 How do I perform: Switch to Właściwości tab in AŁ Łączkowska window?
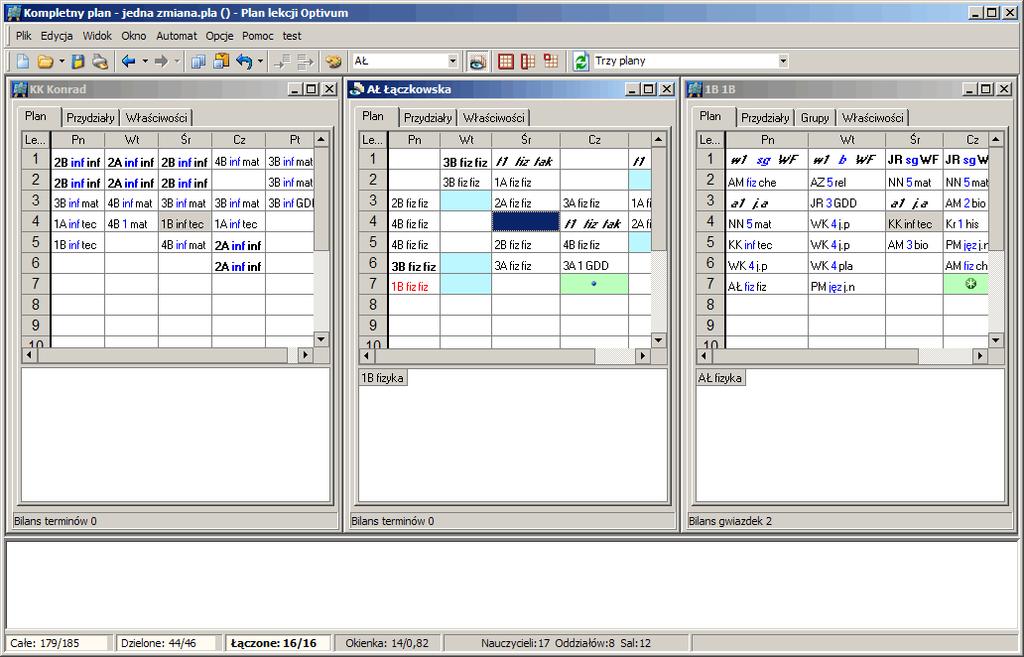[494, 118]
